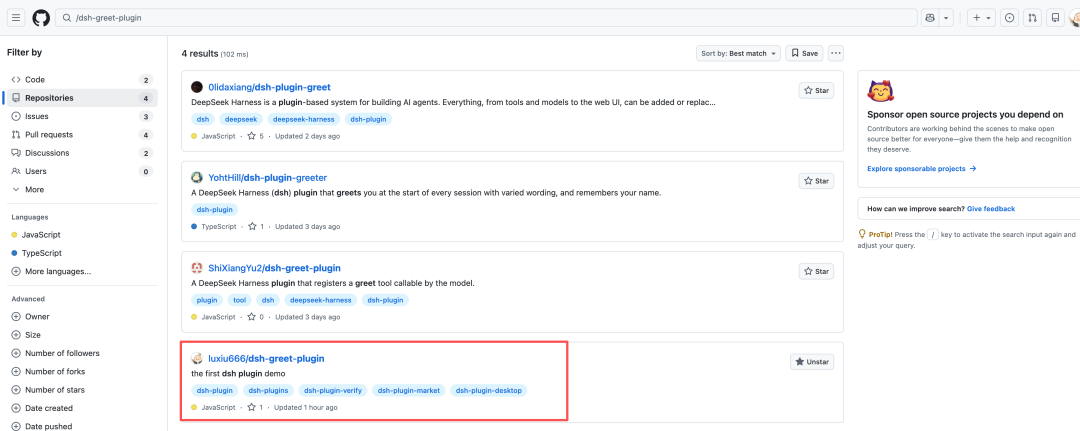This screenshot has height=431, width=1080.
Task: Filter results by Discussions
Action: 82,153
